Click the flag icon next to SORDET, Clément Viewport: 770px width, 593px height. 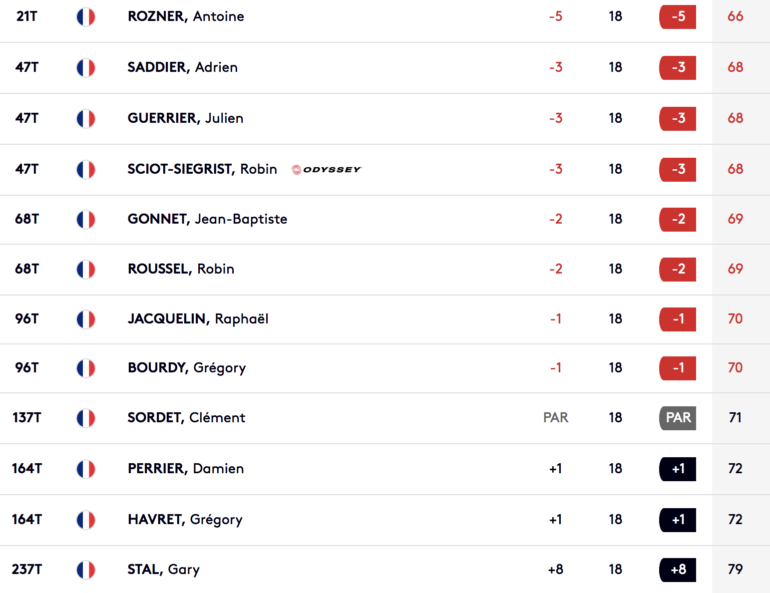coord(86,418)
